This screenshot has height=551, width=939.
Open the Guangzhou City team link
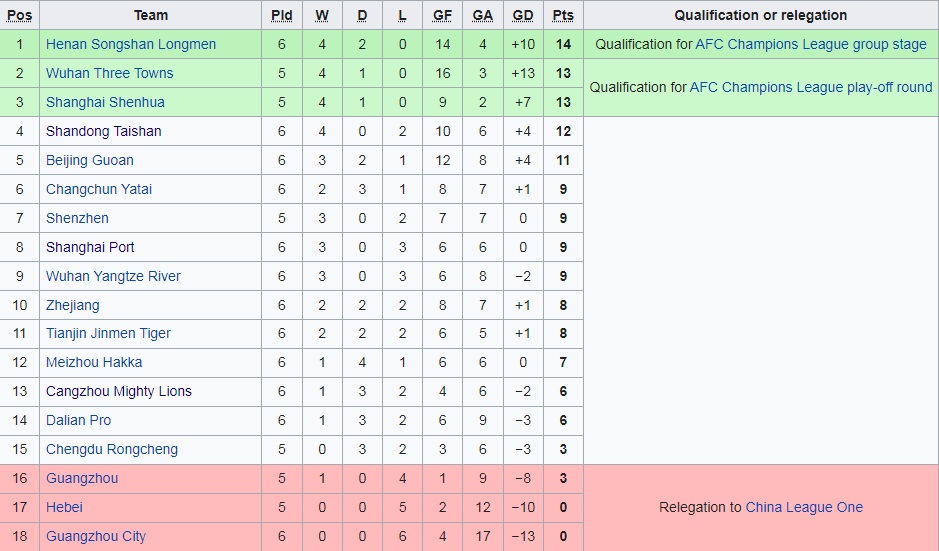point(96,536)
